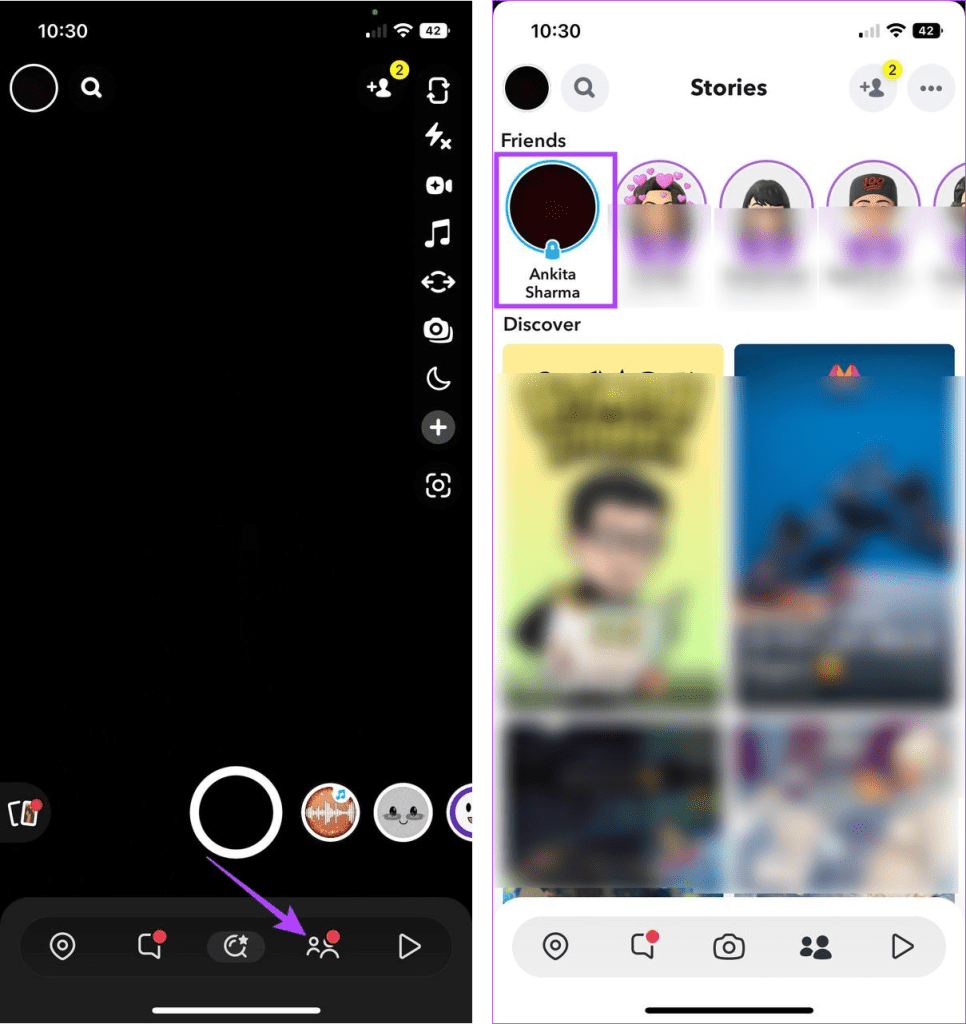
Task: Expand the three-dot menu on the Stories page
Action: click(x=931, y=88)
